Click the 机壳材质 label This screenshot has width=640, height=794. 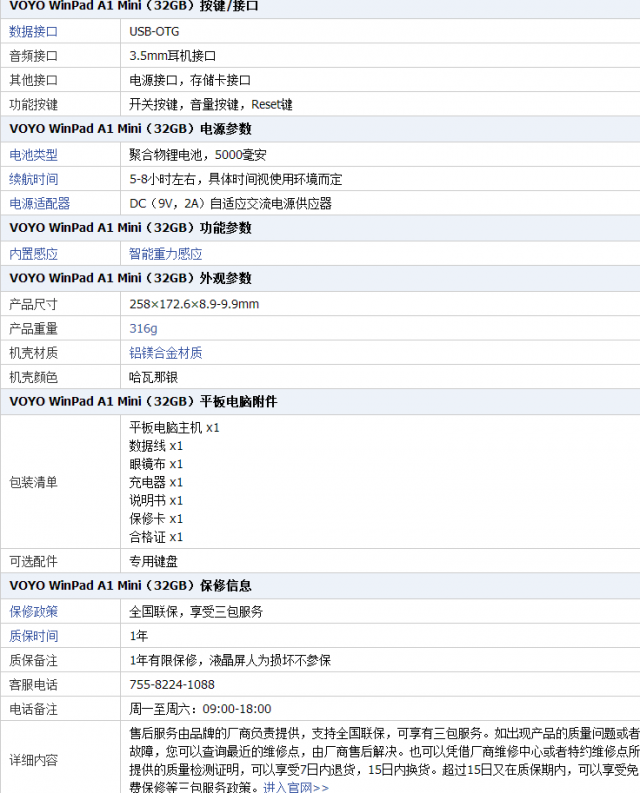point(33,353)
